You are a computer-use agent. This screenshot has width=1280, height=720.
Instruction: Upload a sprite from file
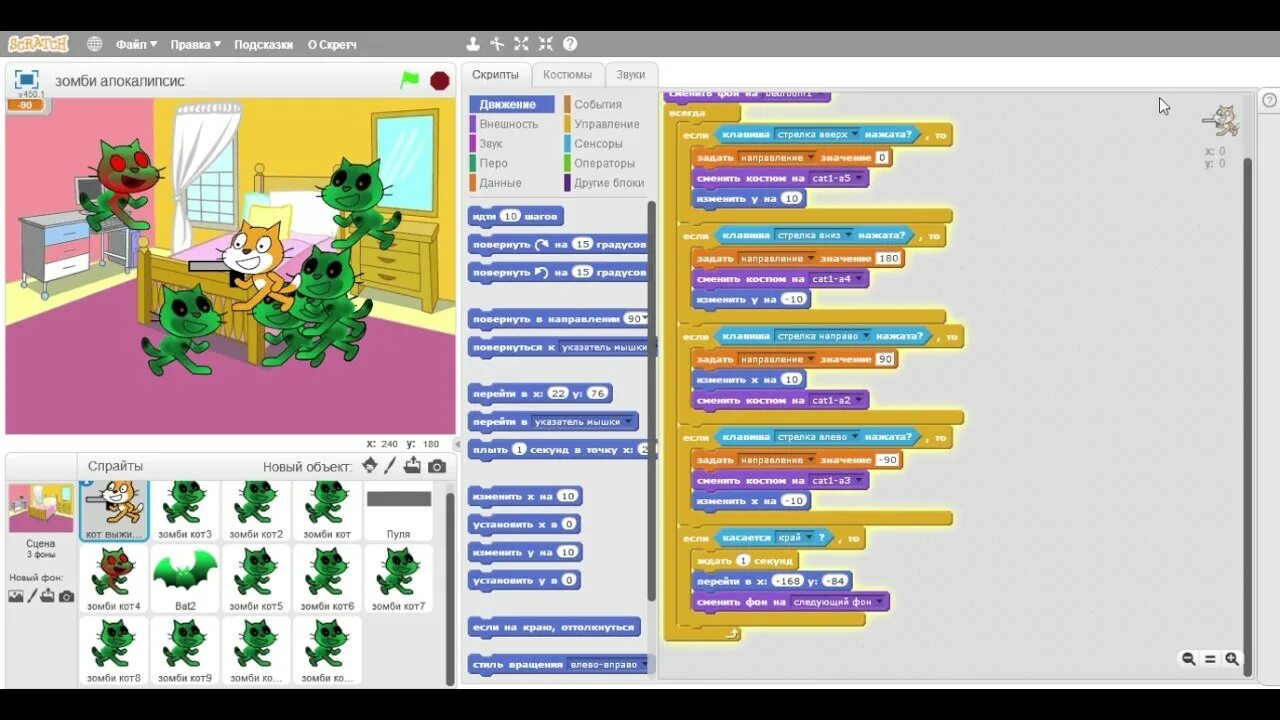413,465
